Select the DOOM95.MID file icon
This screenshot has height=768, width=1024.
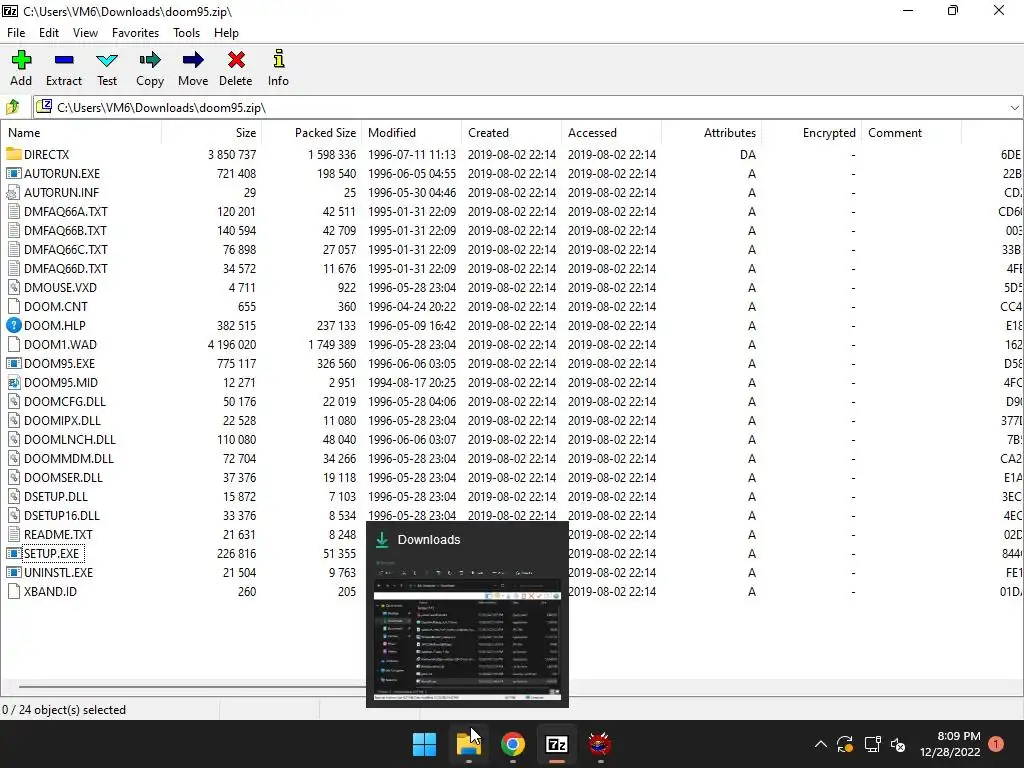(x=14, y=382)
